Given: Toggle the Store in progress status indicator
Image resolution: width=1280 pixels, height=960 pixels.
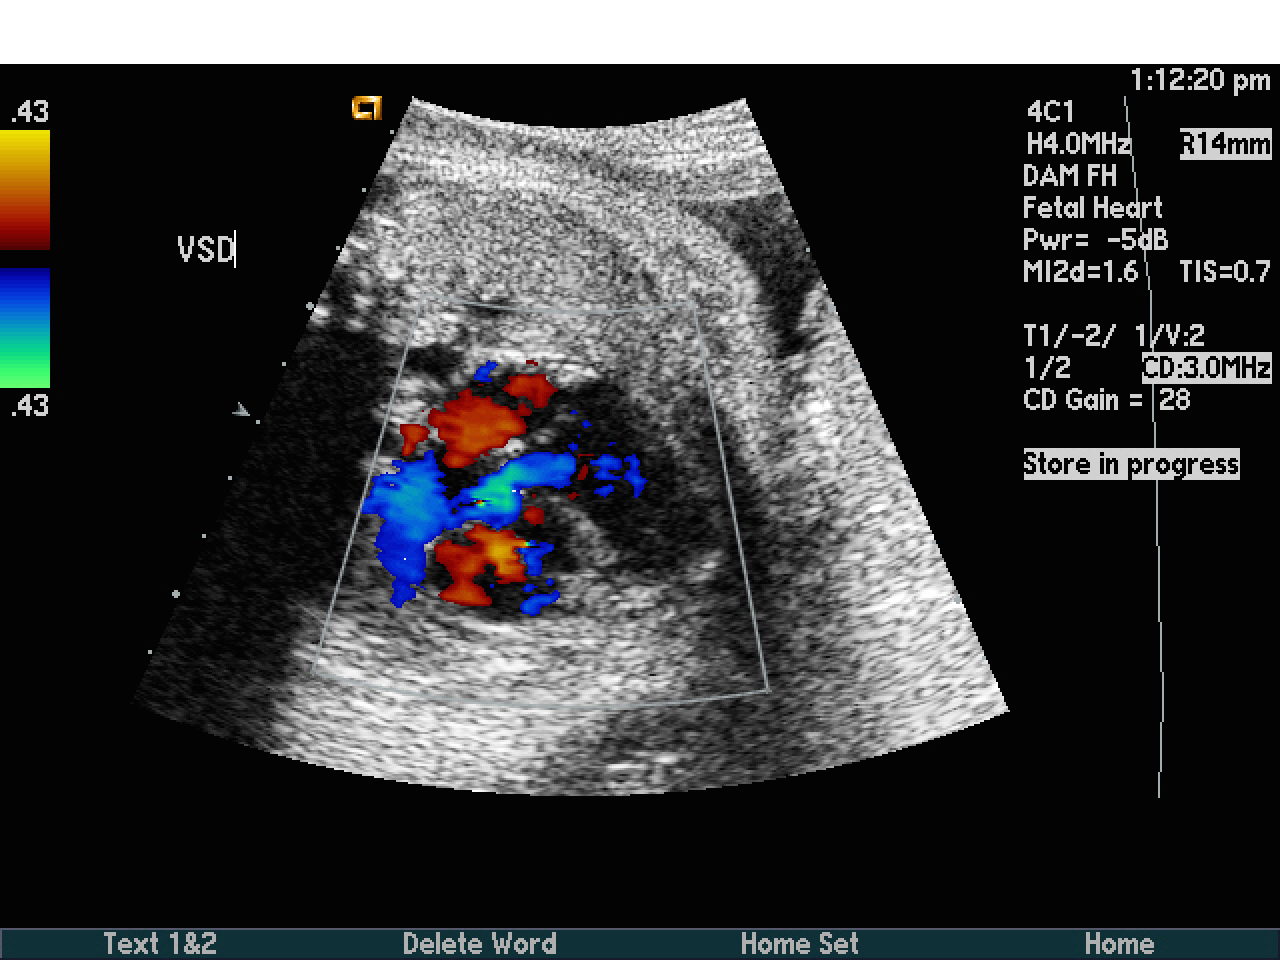Looking at the screenshot, I should coord(1130,463).
